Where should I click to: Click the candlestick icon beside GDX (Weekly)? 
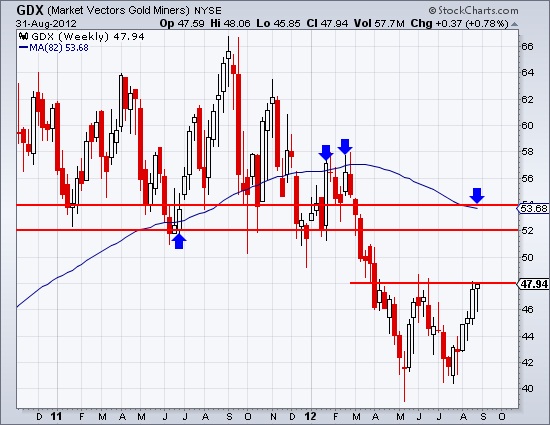[23, 36]
